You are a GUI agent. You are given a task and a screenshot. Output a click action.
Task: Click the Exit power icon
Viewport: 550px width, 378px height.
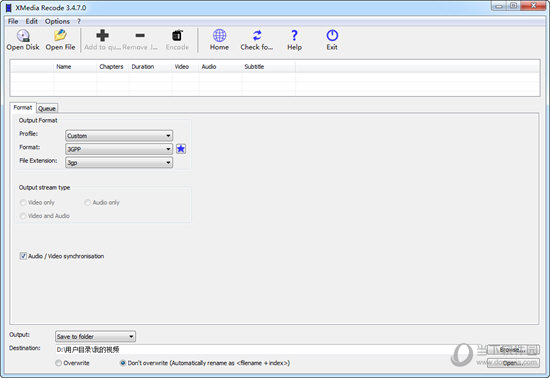332,35
